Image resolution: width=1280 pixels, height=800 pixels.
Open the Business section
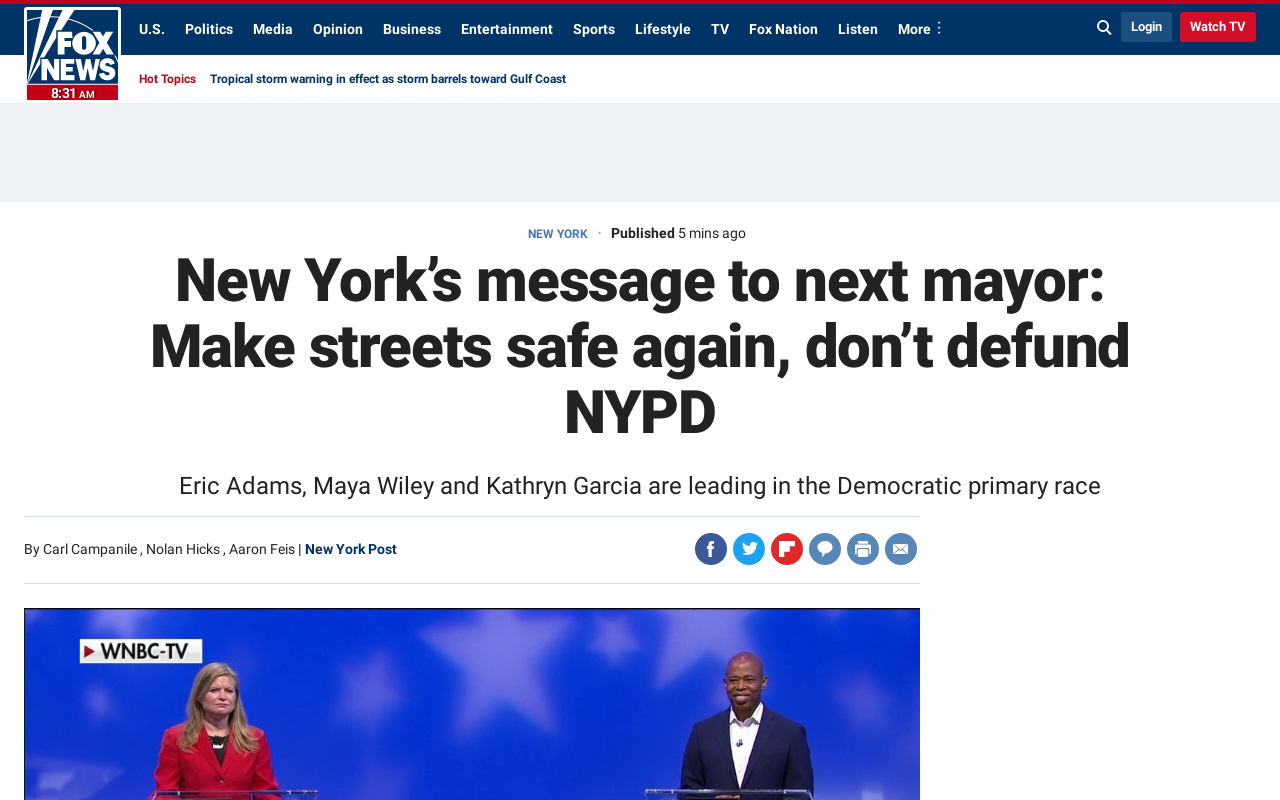pos(412,29)
